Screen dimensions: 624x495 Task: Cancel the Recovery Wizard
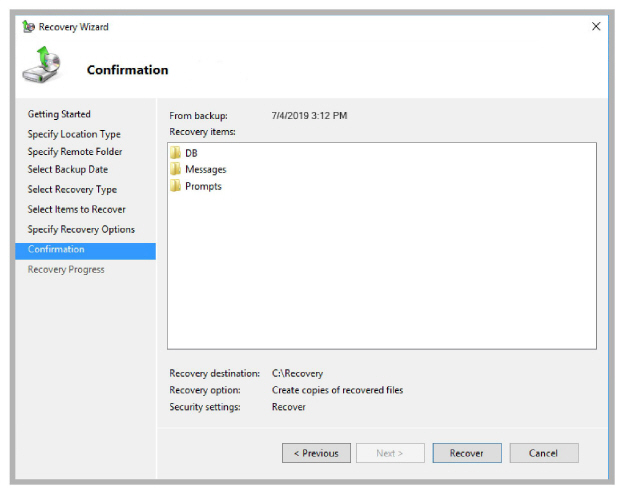pyautogui.click(x=544, y=453)
